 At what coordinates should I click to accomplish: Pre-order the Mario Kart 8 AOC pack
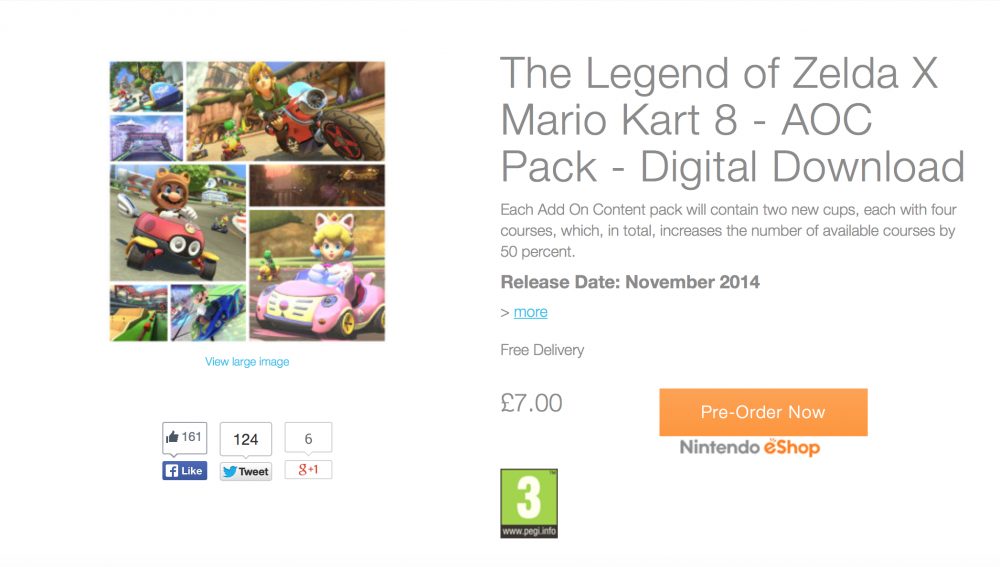click(763, 412)
